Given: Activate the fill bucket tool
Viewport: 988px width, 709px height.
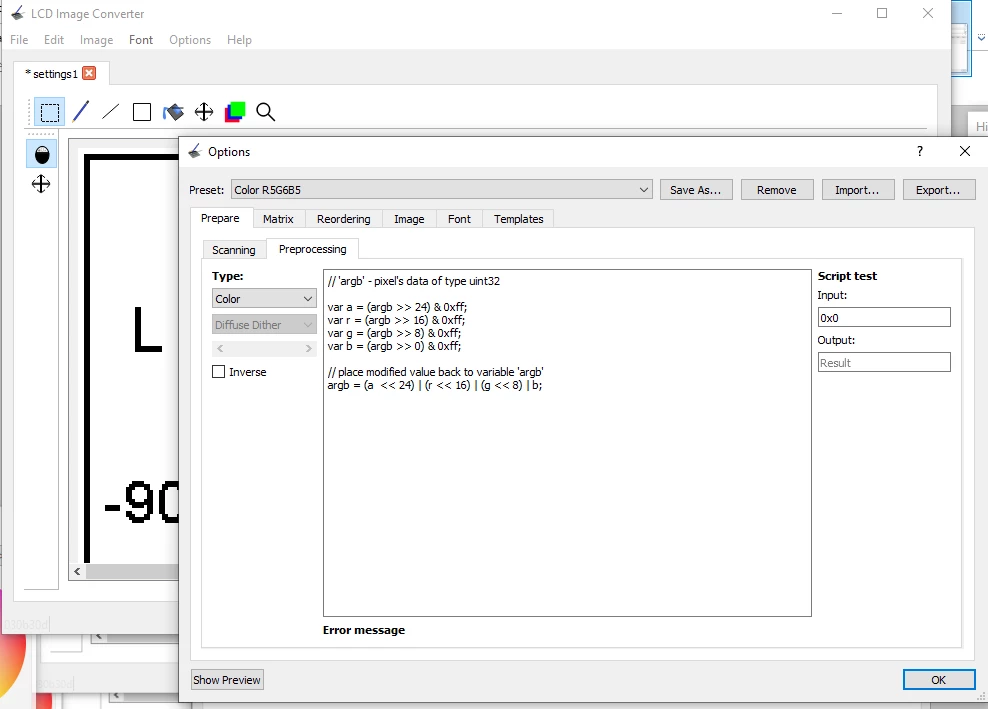Looking at the screenshot, I should click(x=173, y=112).
